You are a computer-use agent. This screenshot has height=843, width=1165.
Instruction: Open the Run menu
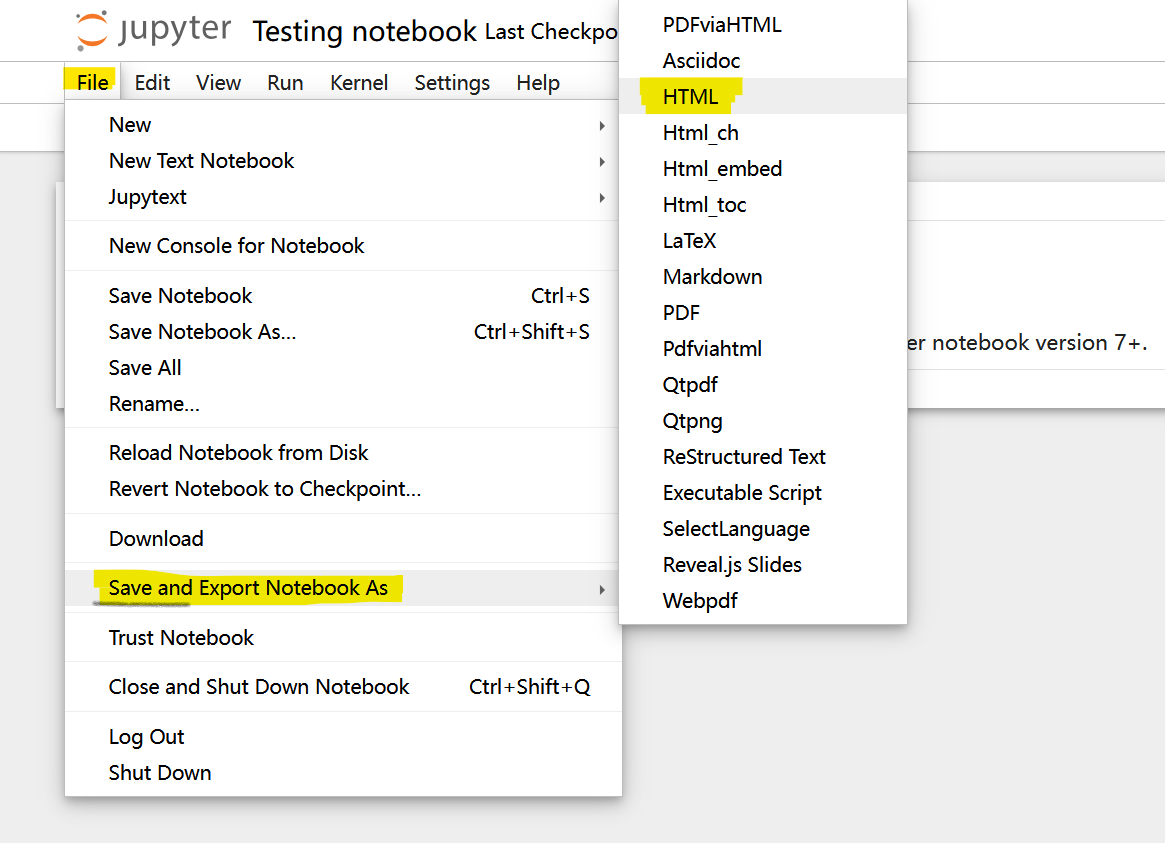click(x=285, y=82)
